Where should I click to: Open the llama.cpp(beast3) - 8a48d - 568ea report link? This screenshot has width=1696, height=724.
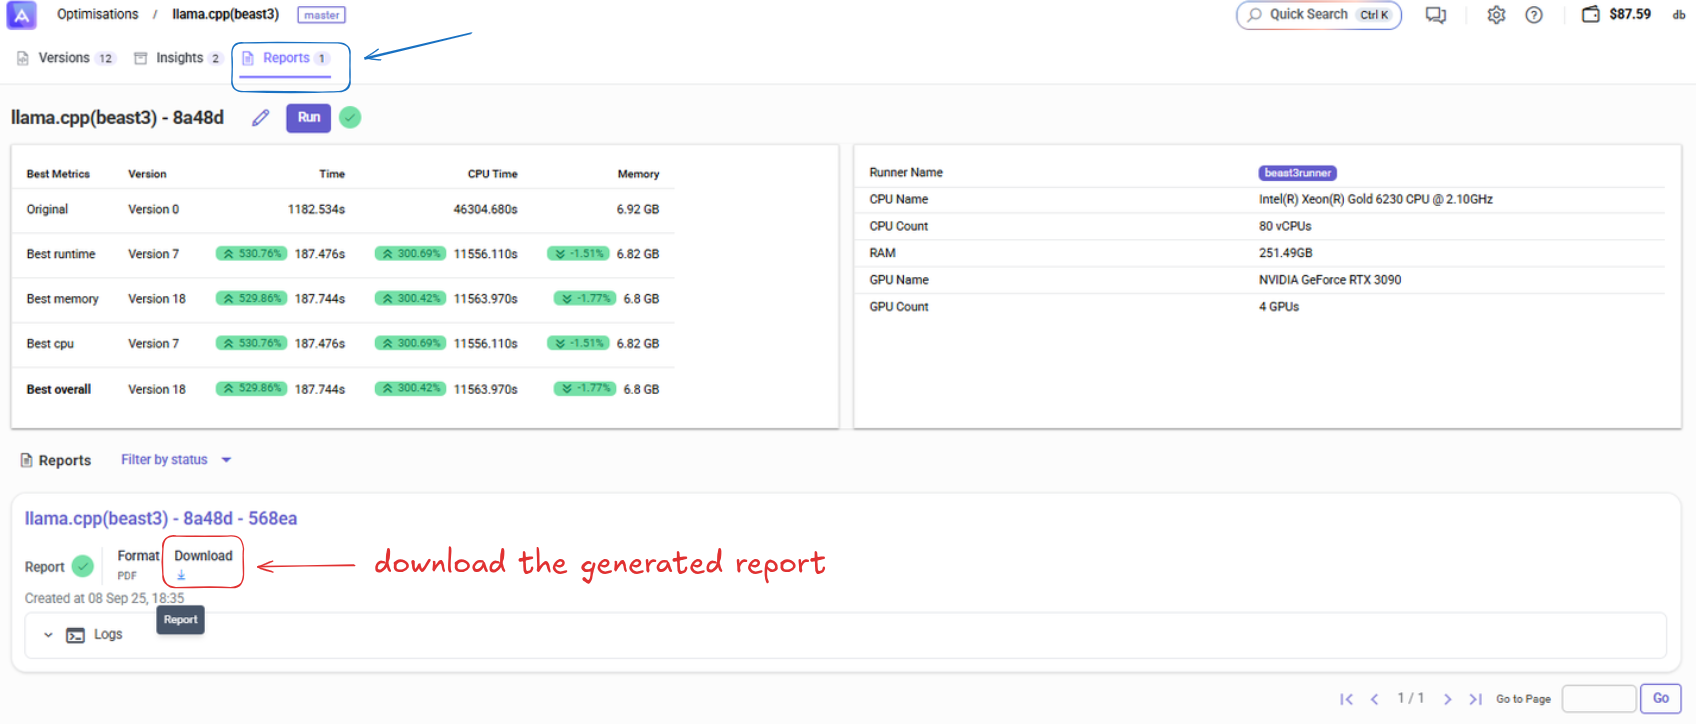(161, 518)
